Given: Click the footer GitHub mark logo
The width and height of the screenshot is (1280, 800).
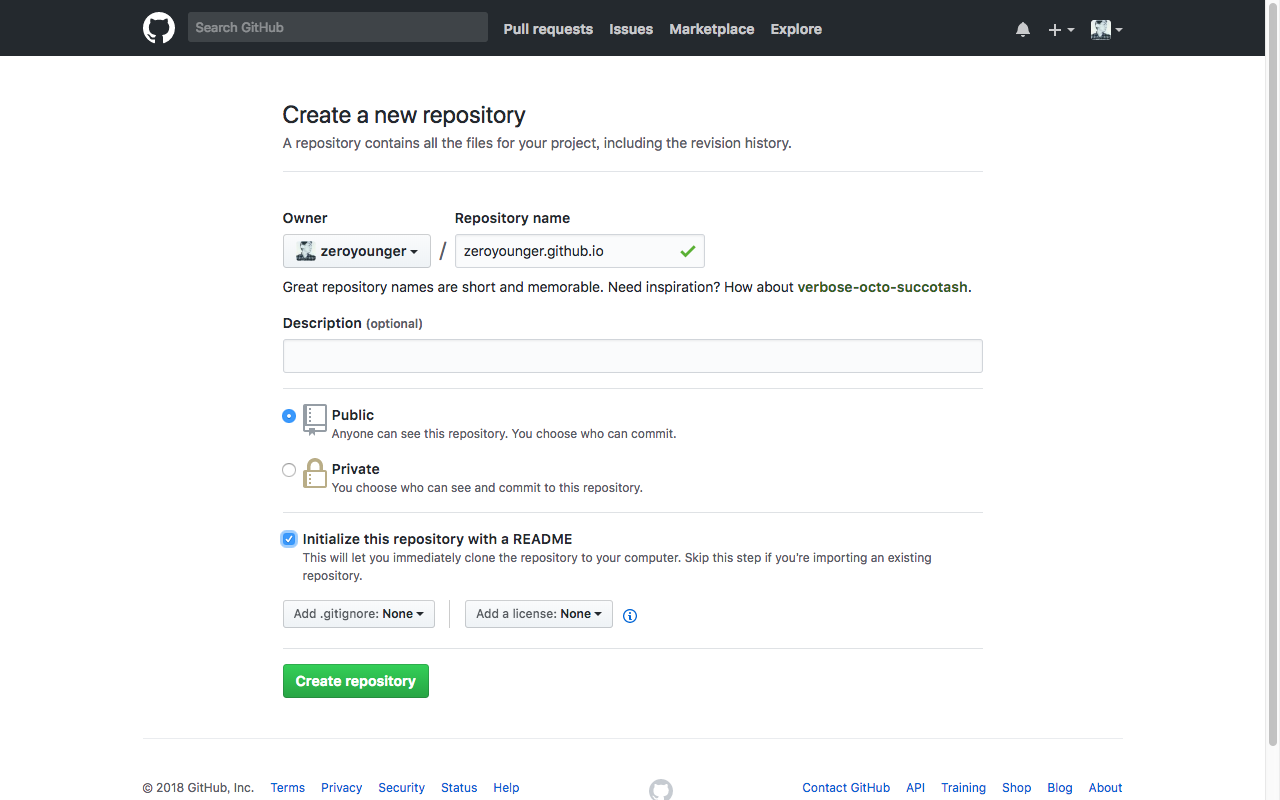Looking at the screenshot, I should point(661,790).
